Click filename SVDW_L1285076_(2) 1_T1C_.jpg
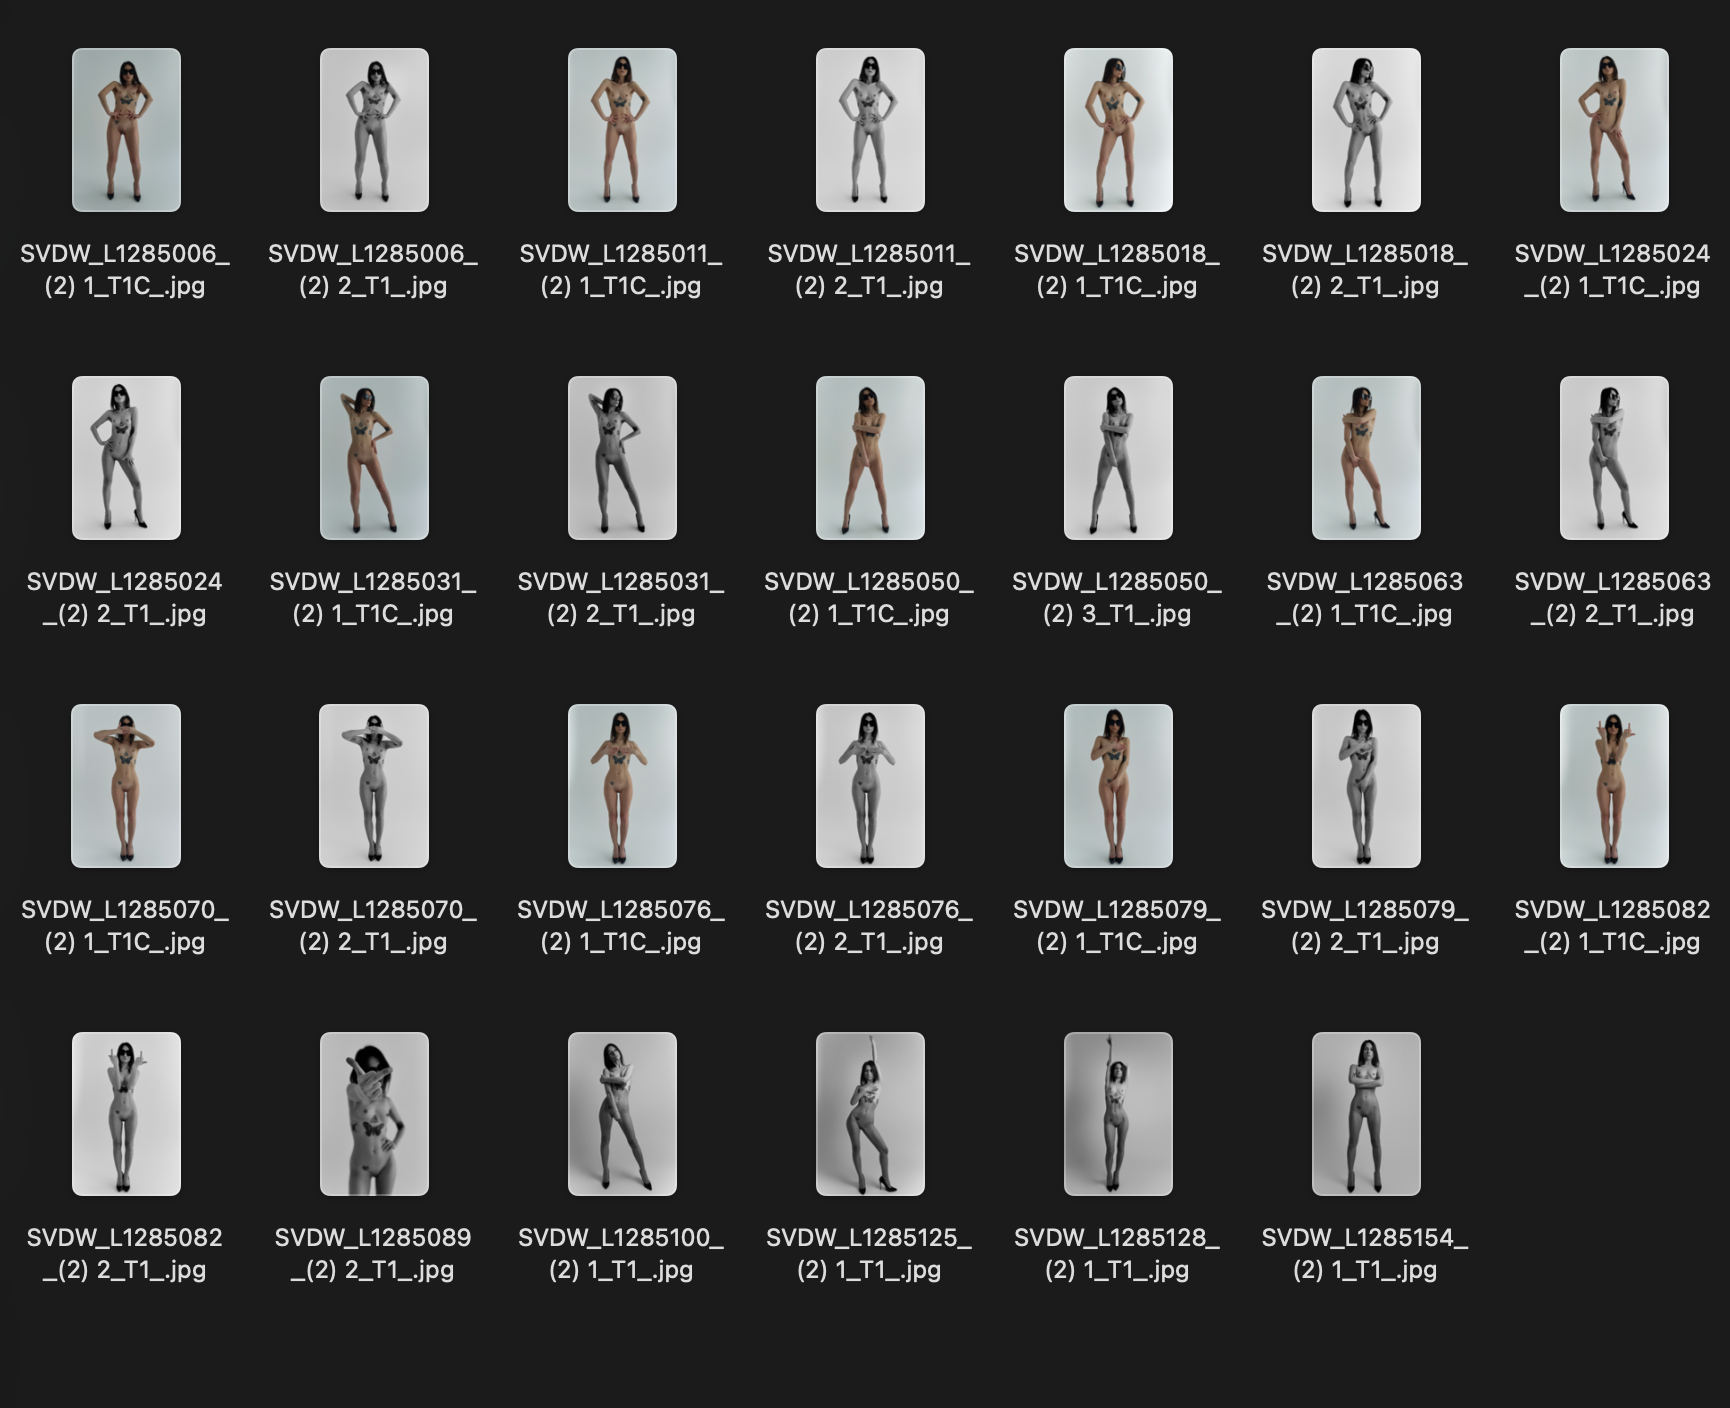Image resolution: width=1730 pixels, height=1408 pixels. click(621, 926)
